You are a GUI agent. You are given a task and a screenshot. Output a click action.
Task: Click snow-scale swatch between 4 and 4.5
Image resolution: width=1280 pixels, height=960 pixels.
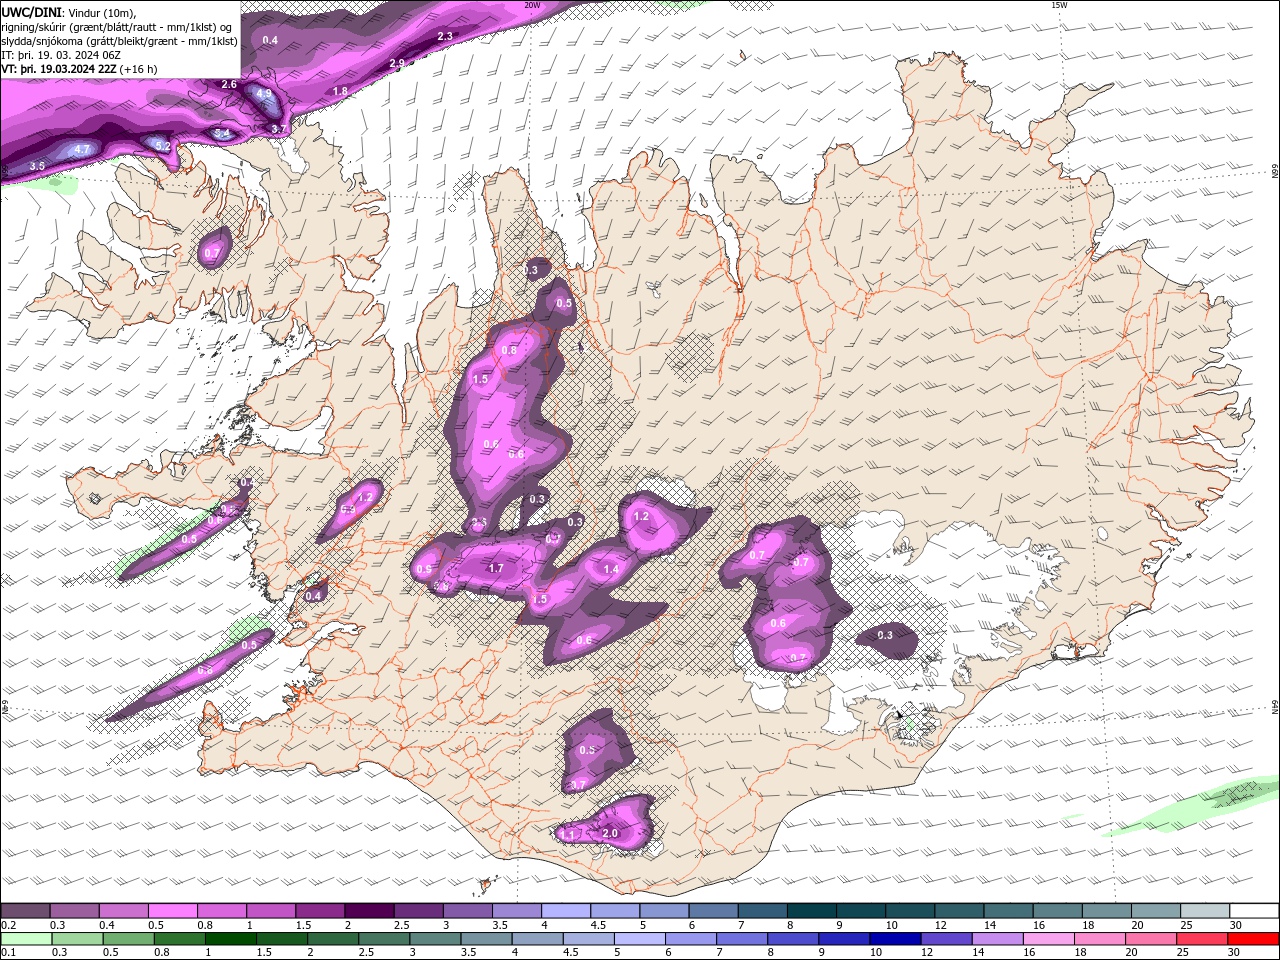[x=566, y=911]
